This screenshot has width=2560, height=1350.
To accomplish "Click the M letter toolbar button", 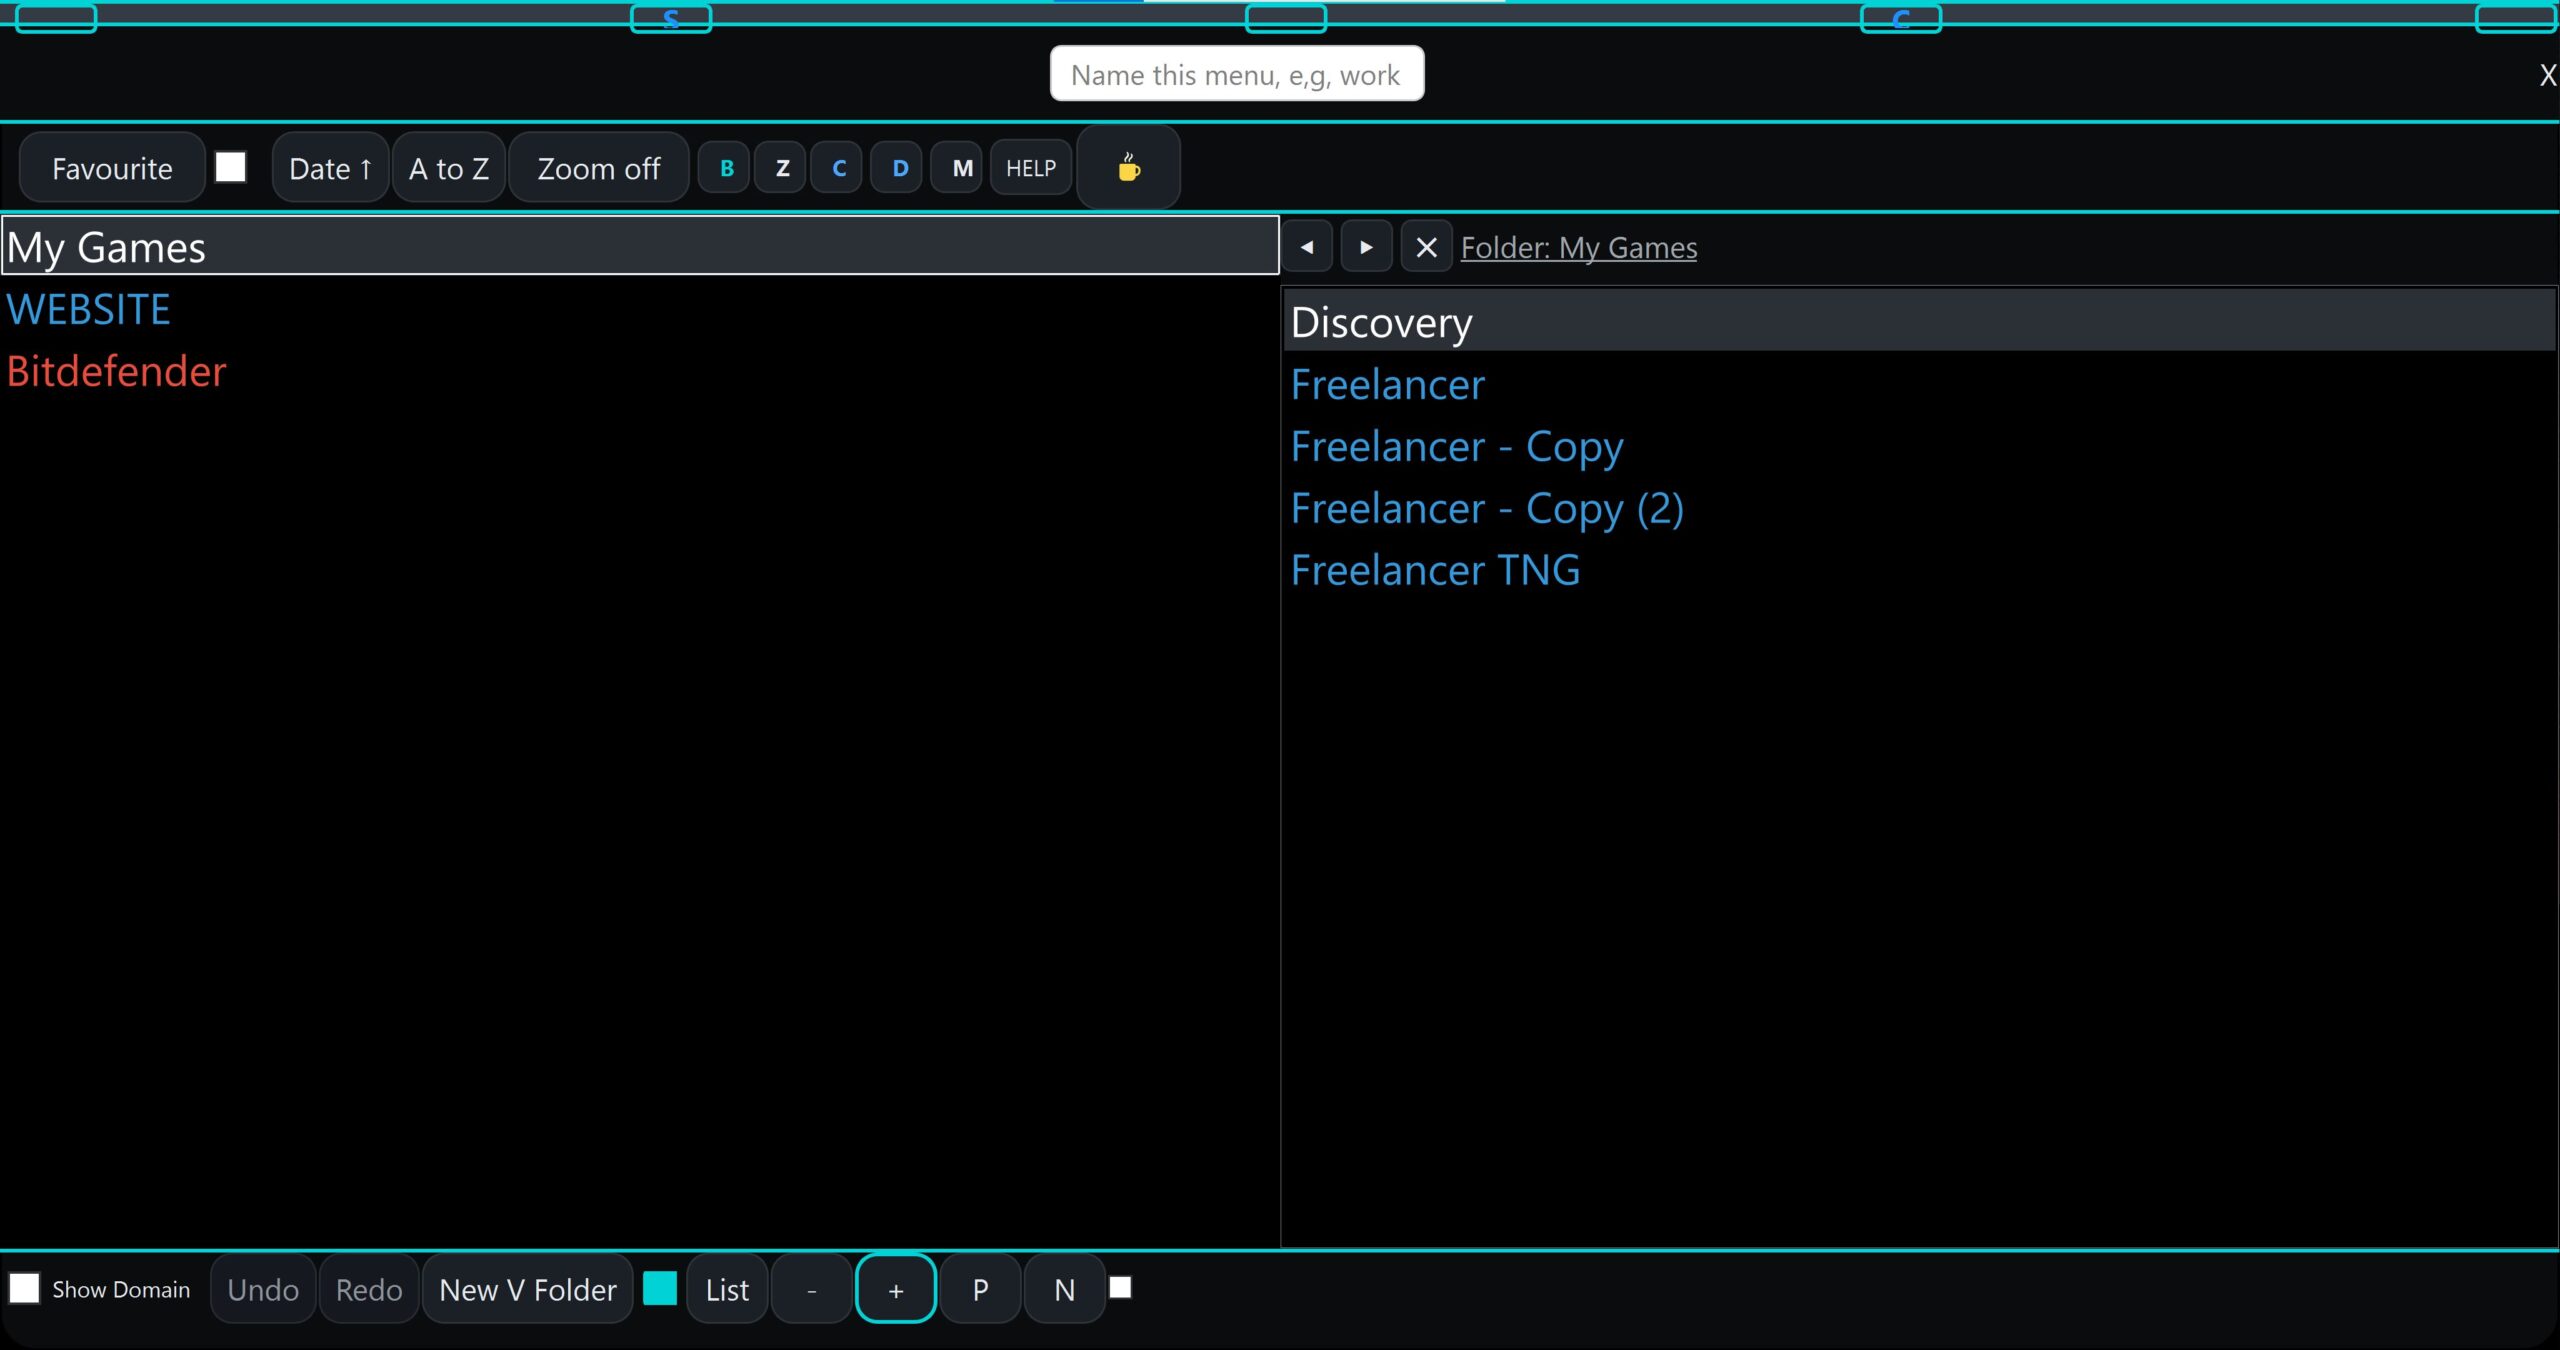I will 961,168.
